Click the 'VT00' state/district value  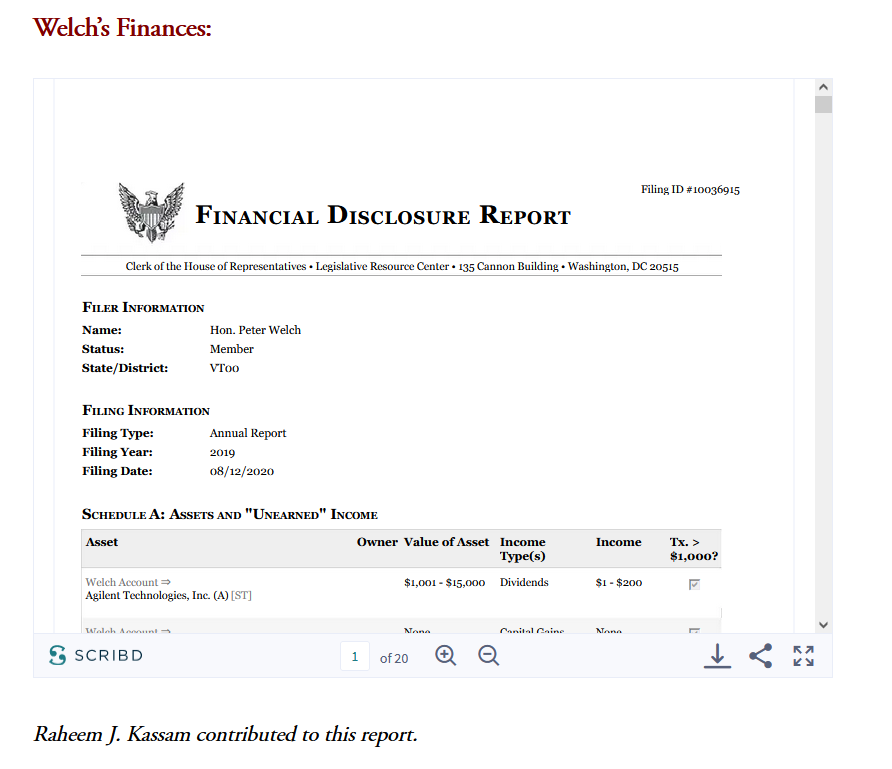click(224, 368)
